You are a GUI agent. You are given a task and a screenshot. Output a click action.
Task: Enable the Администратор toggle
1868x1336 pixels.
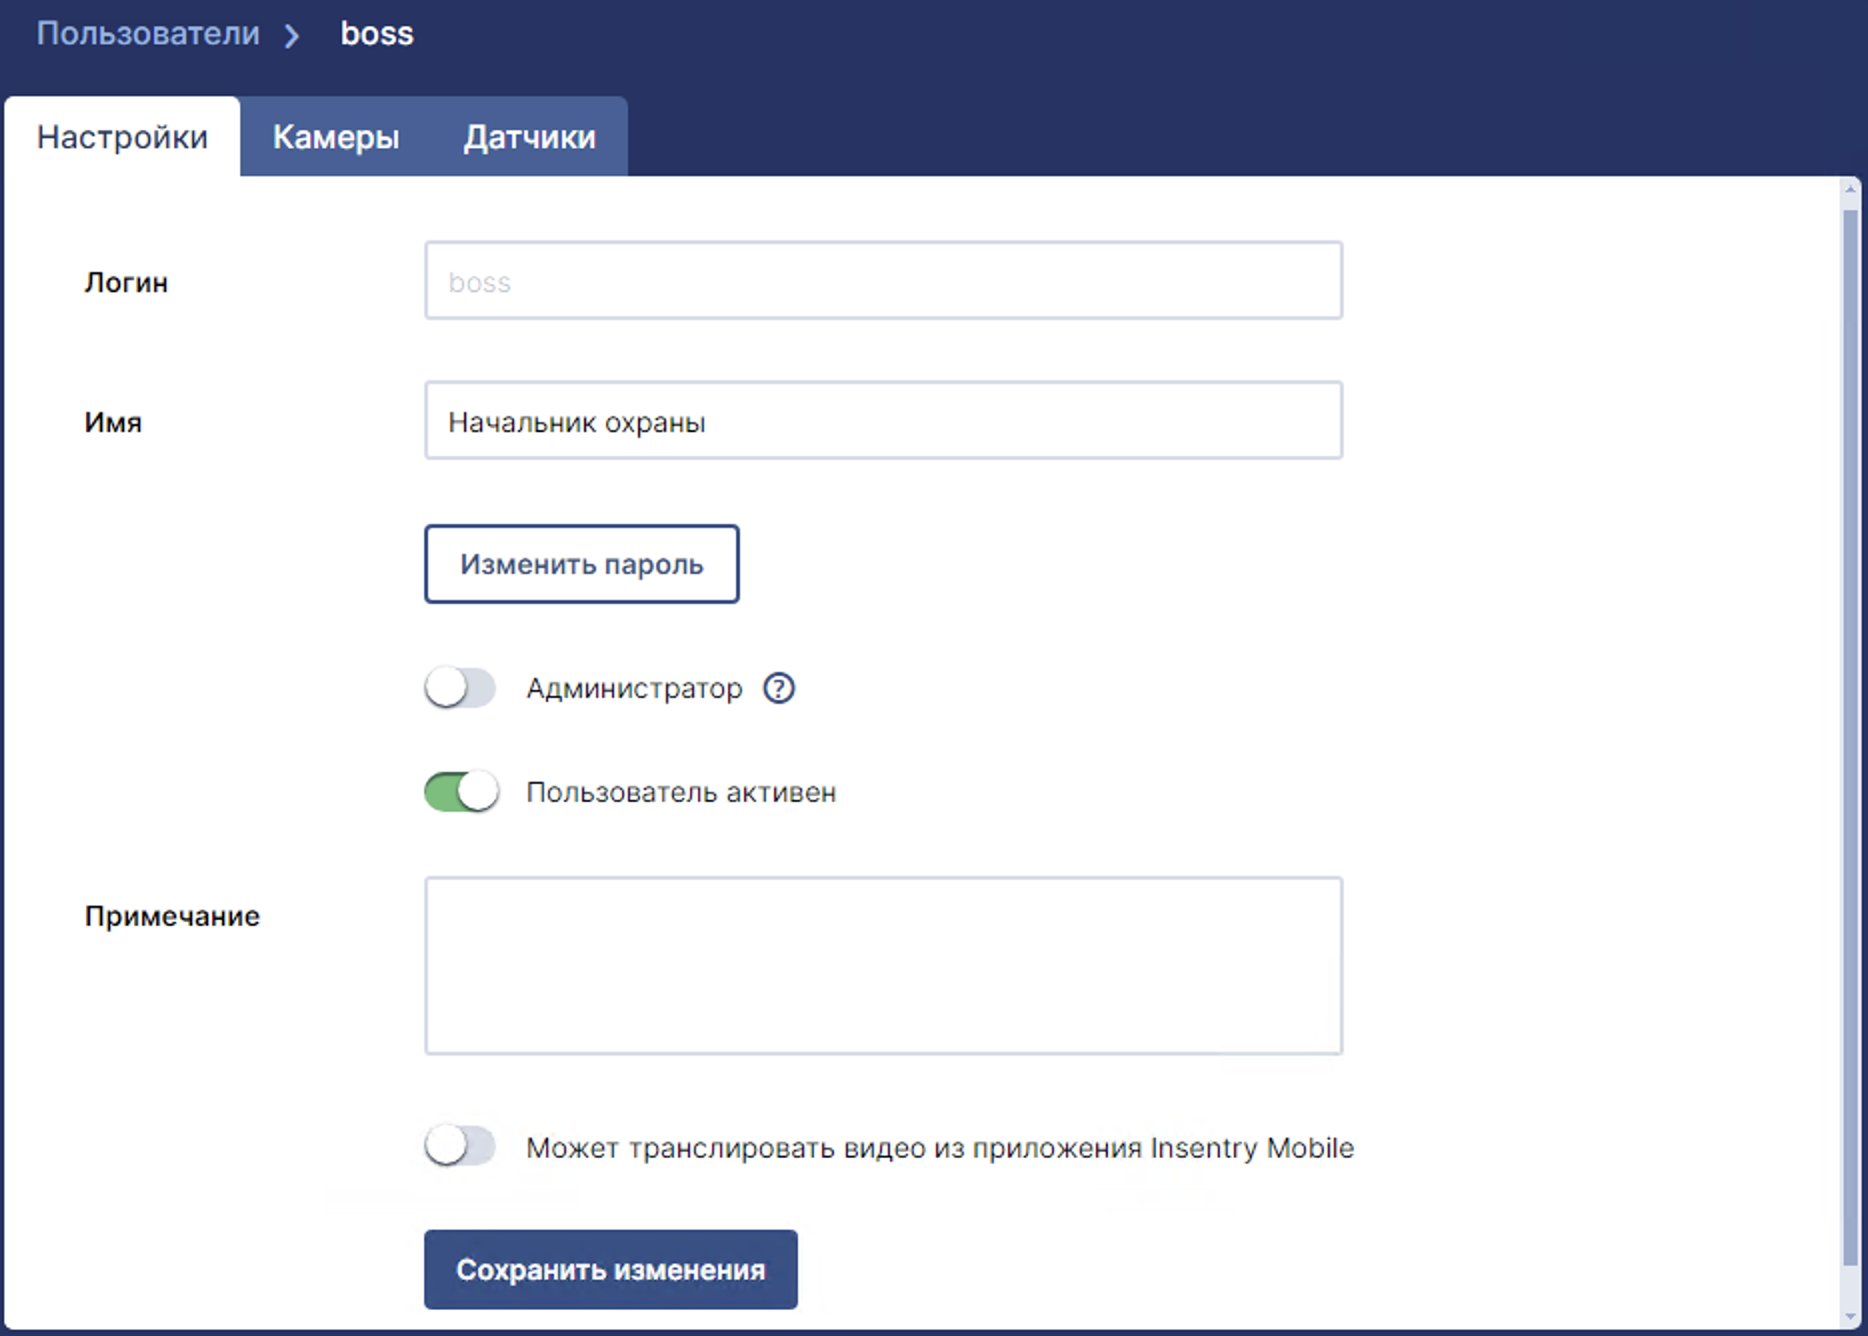tap(460, 688)
